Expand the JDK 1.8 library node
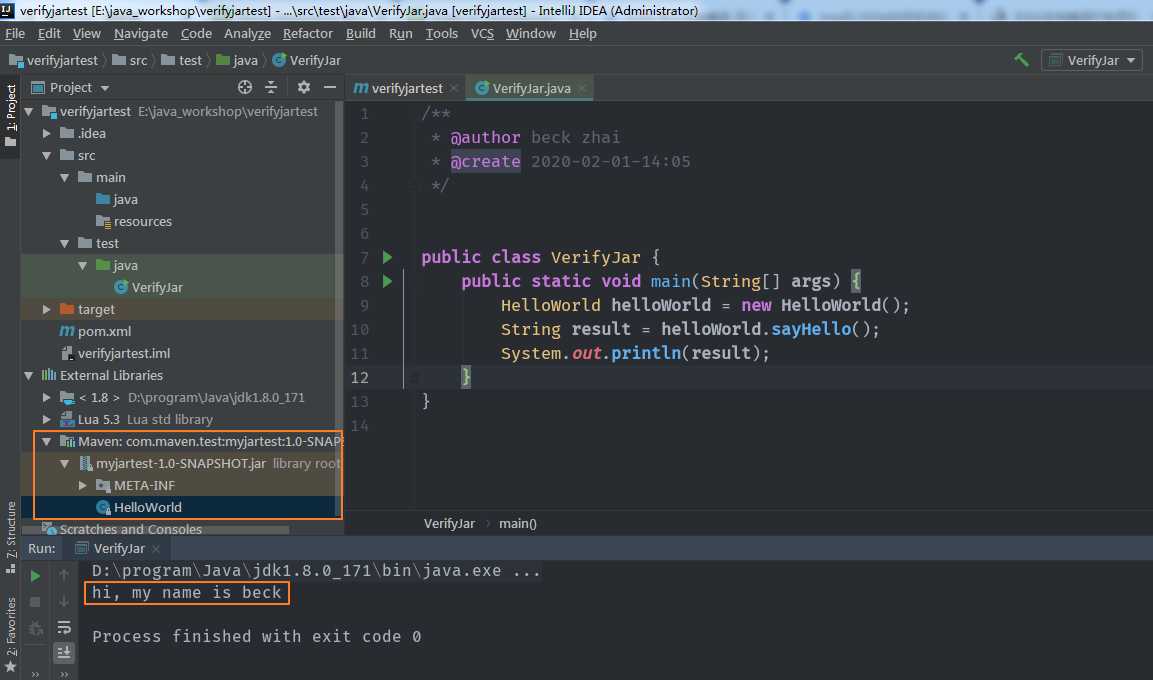 (x=46, y=398)
